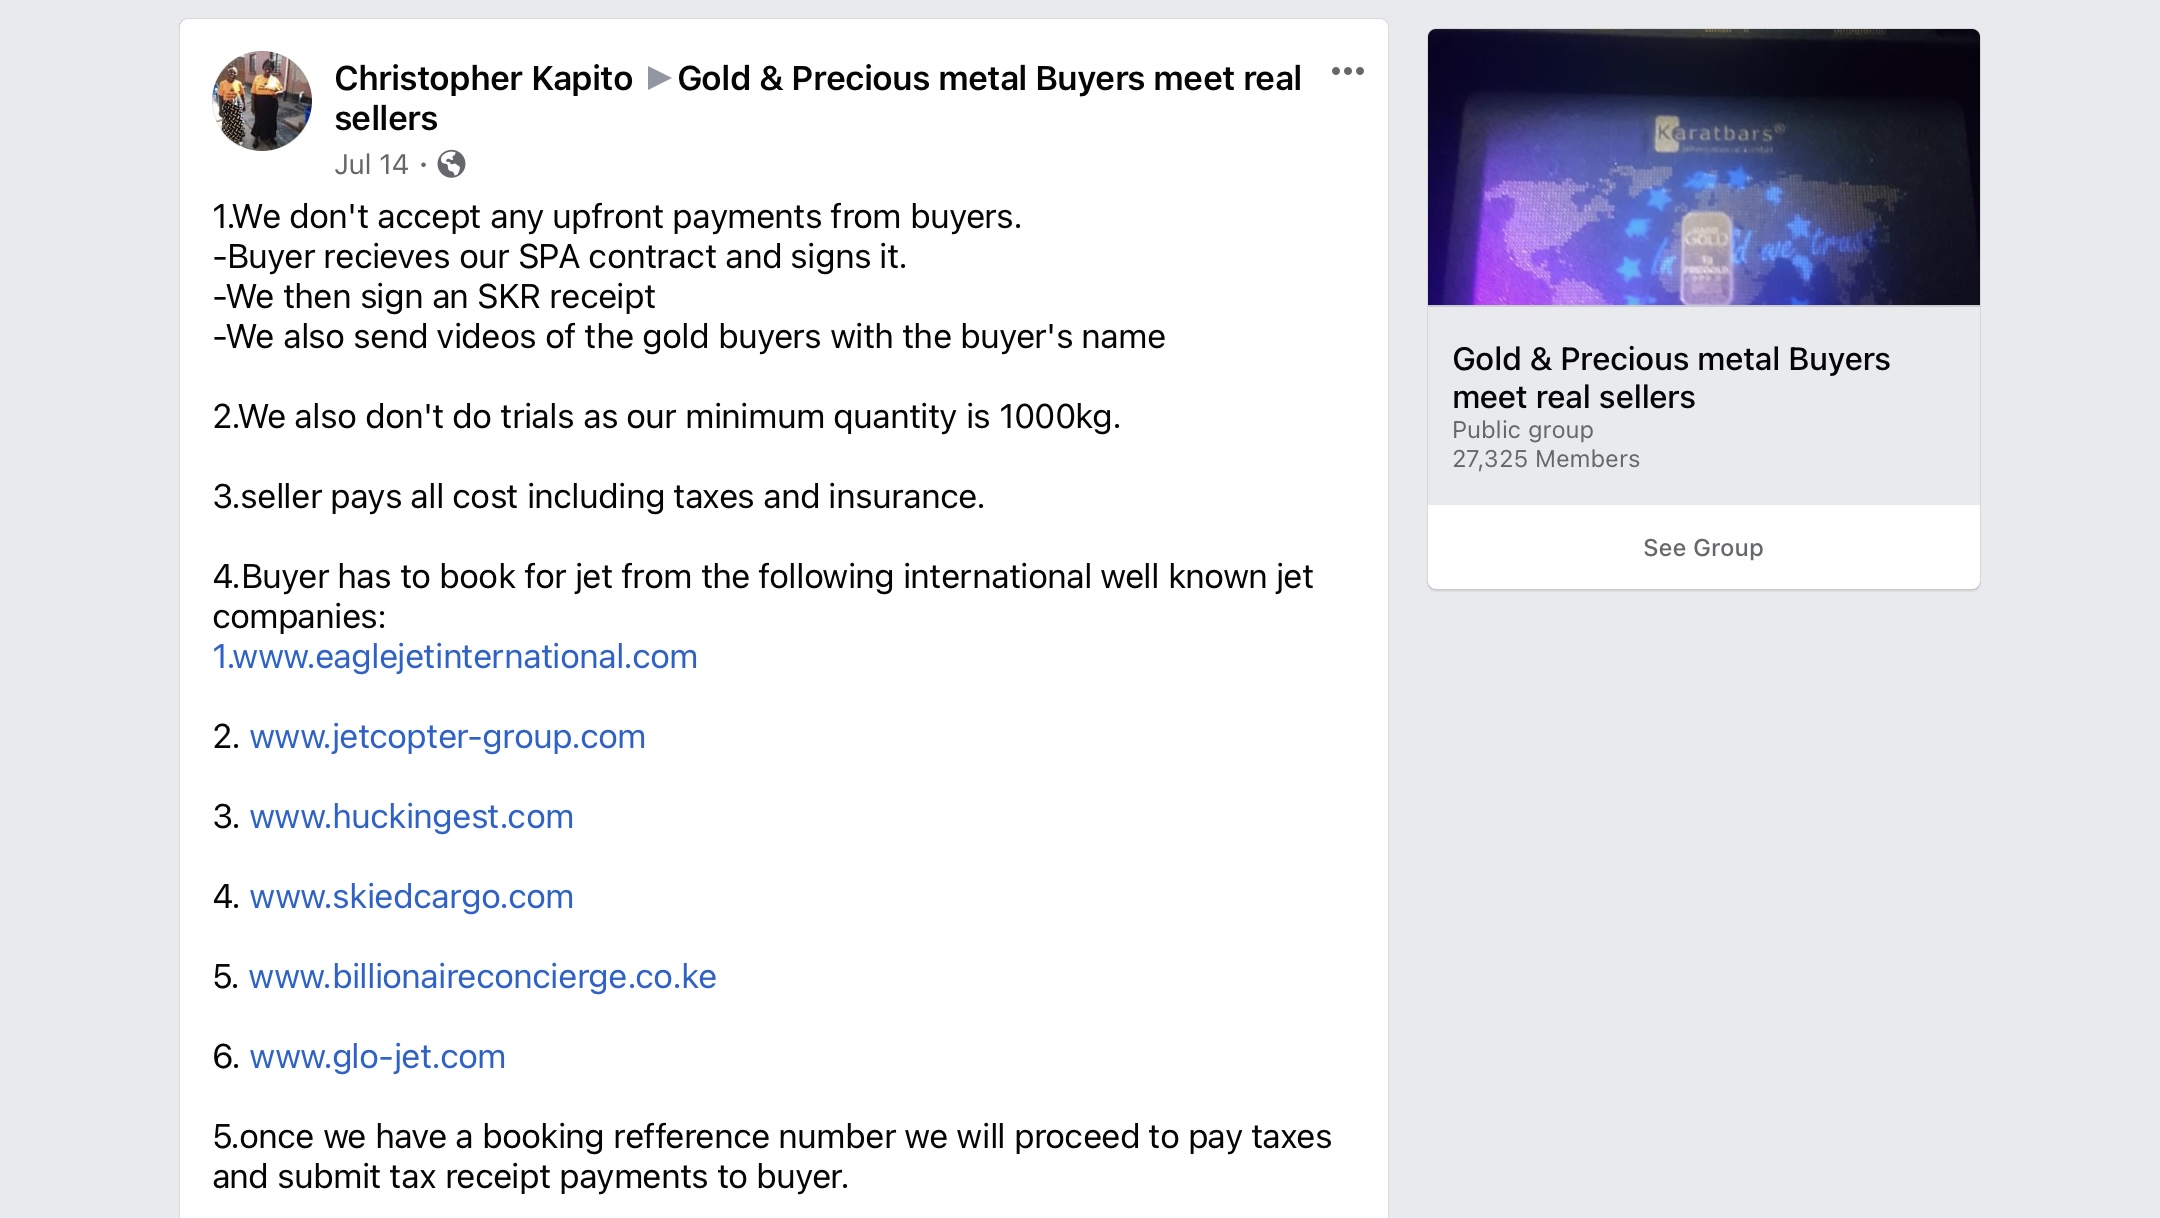Image resolution: width=2160 pixels, height=1218 pixels.
Task: Open the group name link in post header
Action: pyautogui.click(x=988, y=78)
